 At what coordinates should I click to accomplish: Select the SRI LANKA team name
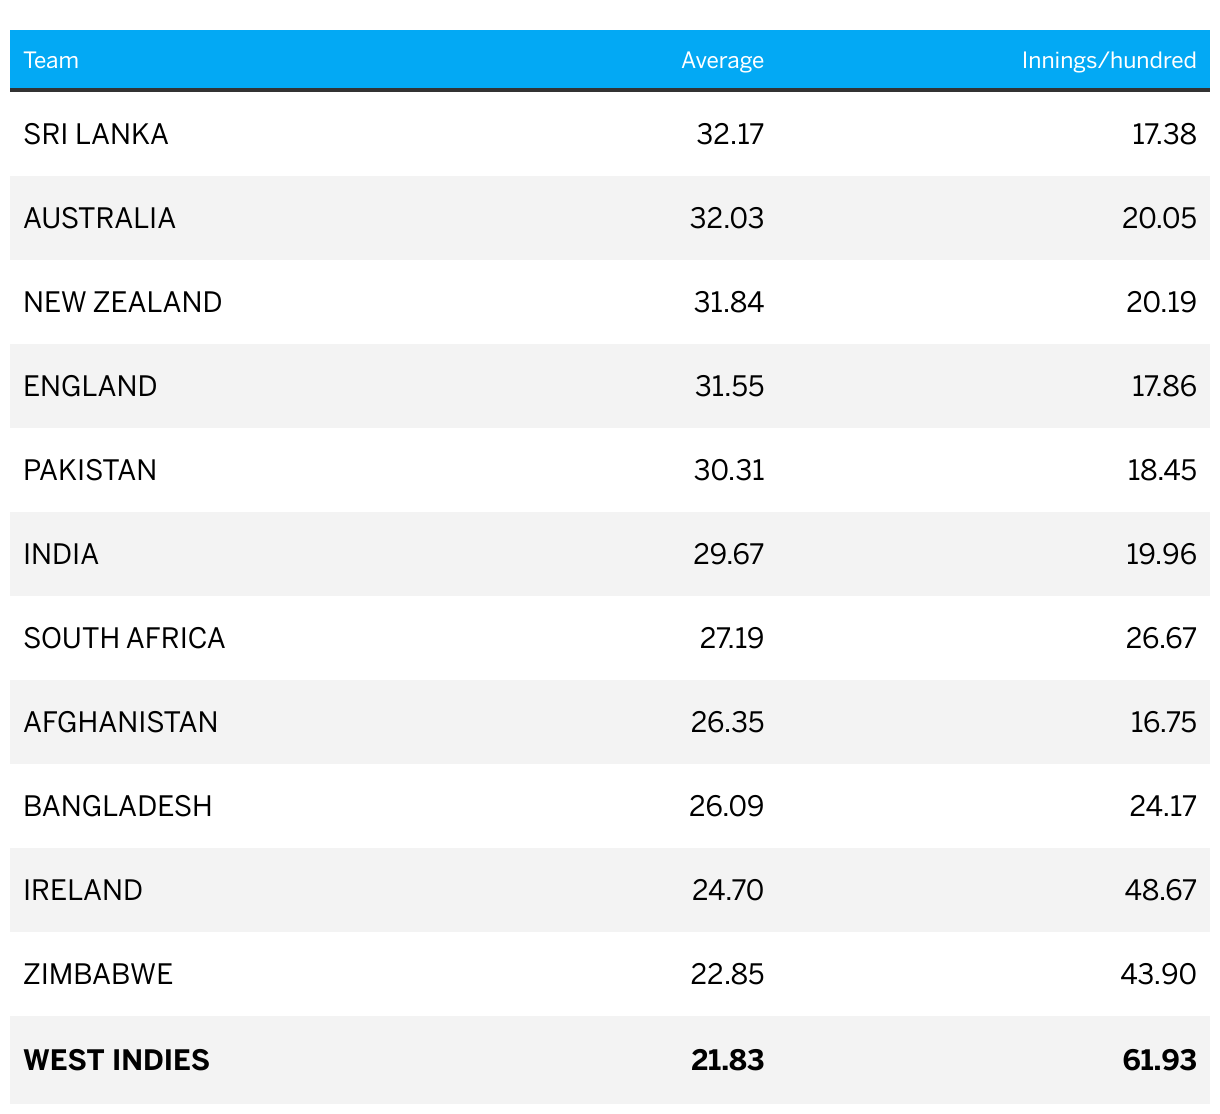96,134
